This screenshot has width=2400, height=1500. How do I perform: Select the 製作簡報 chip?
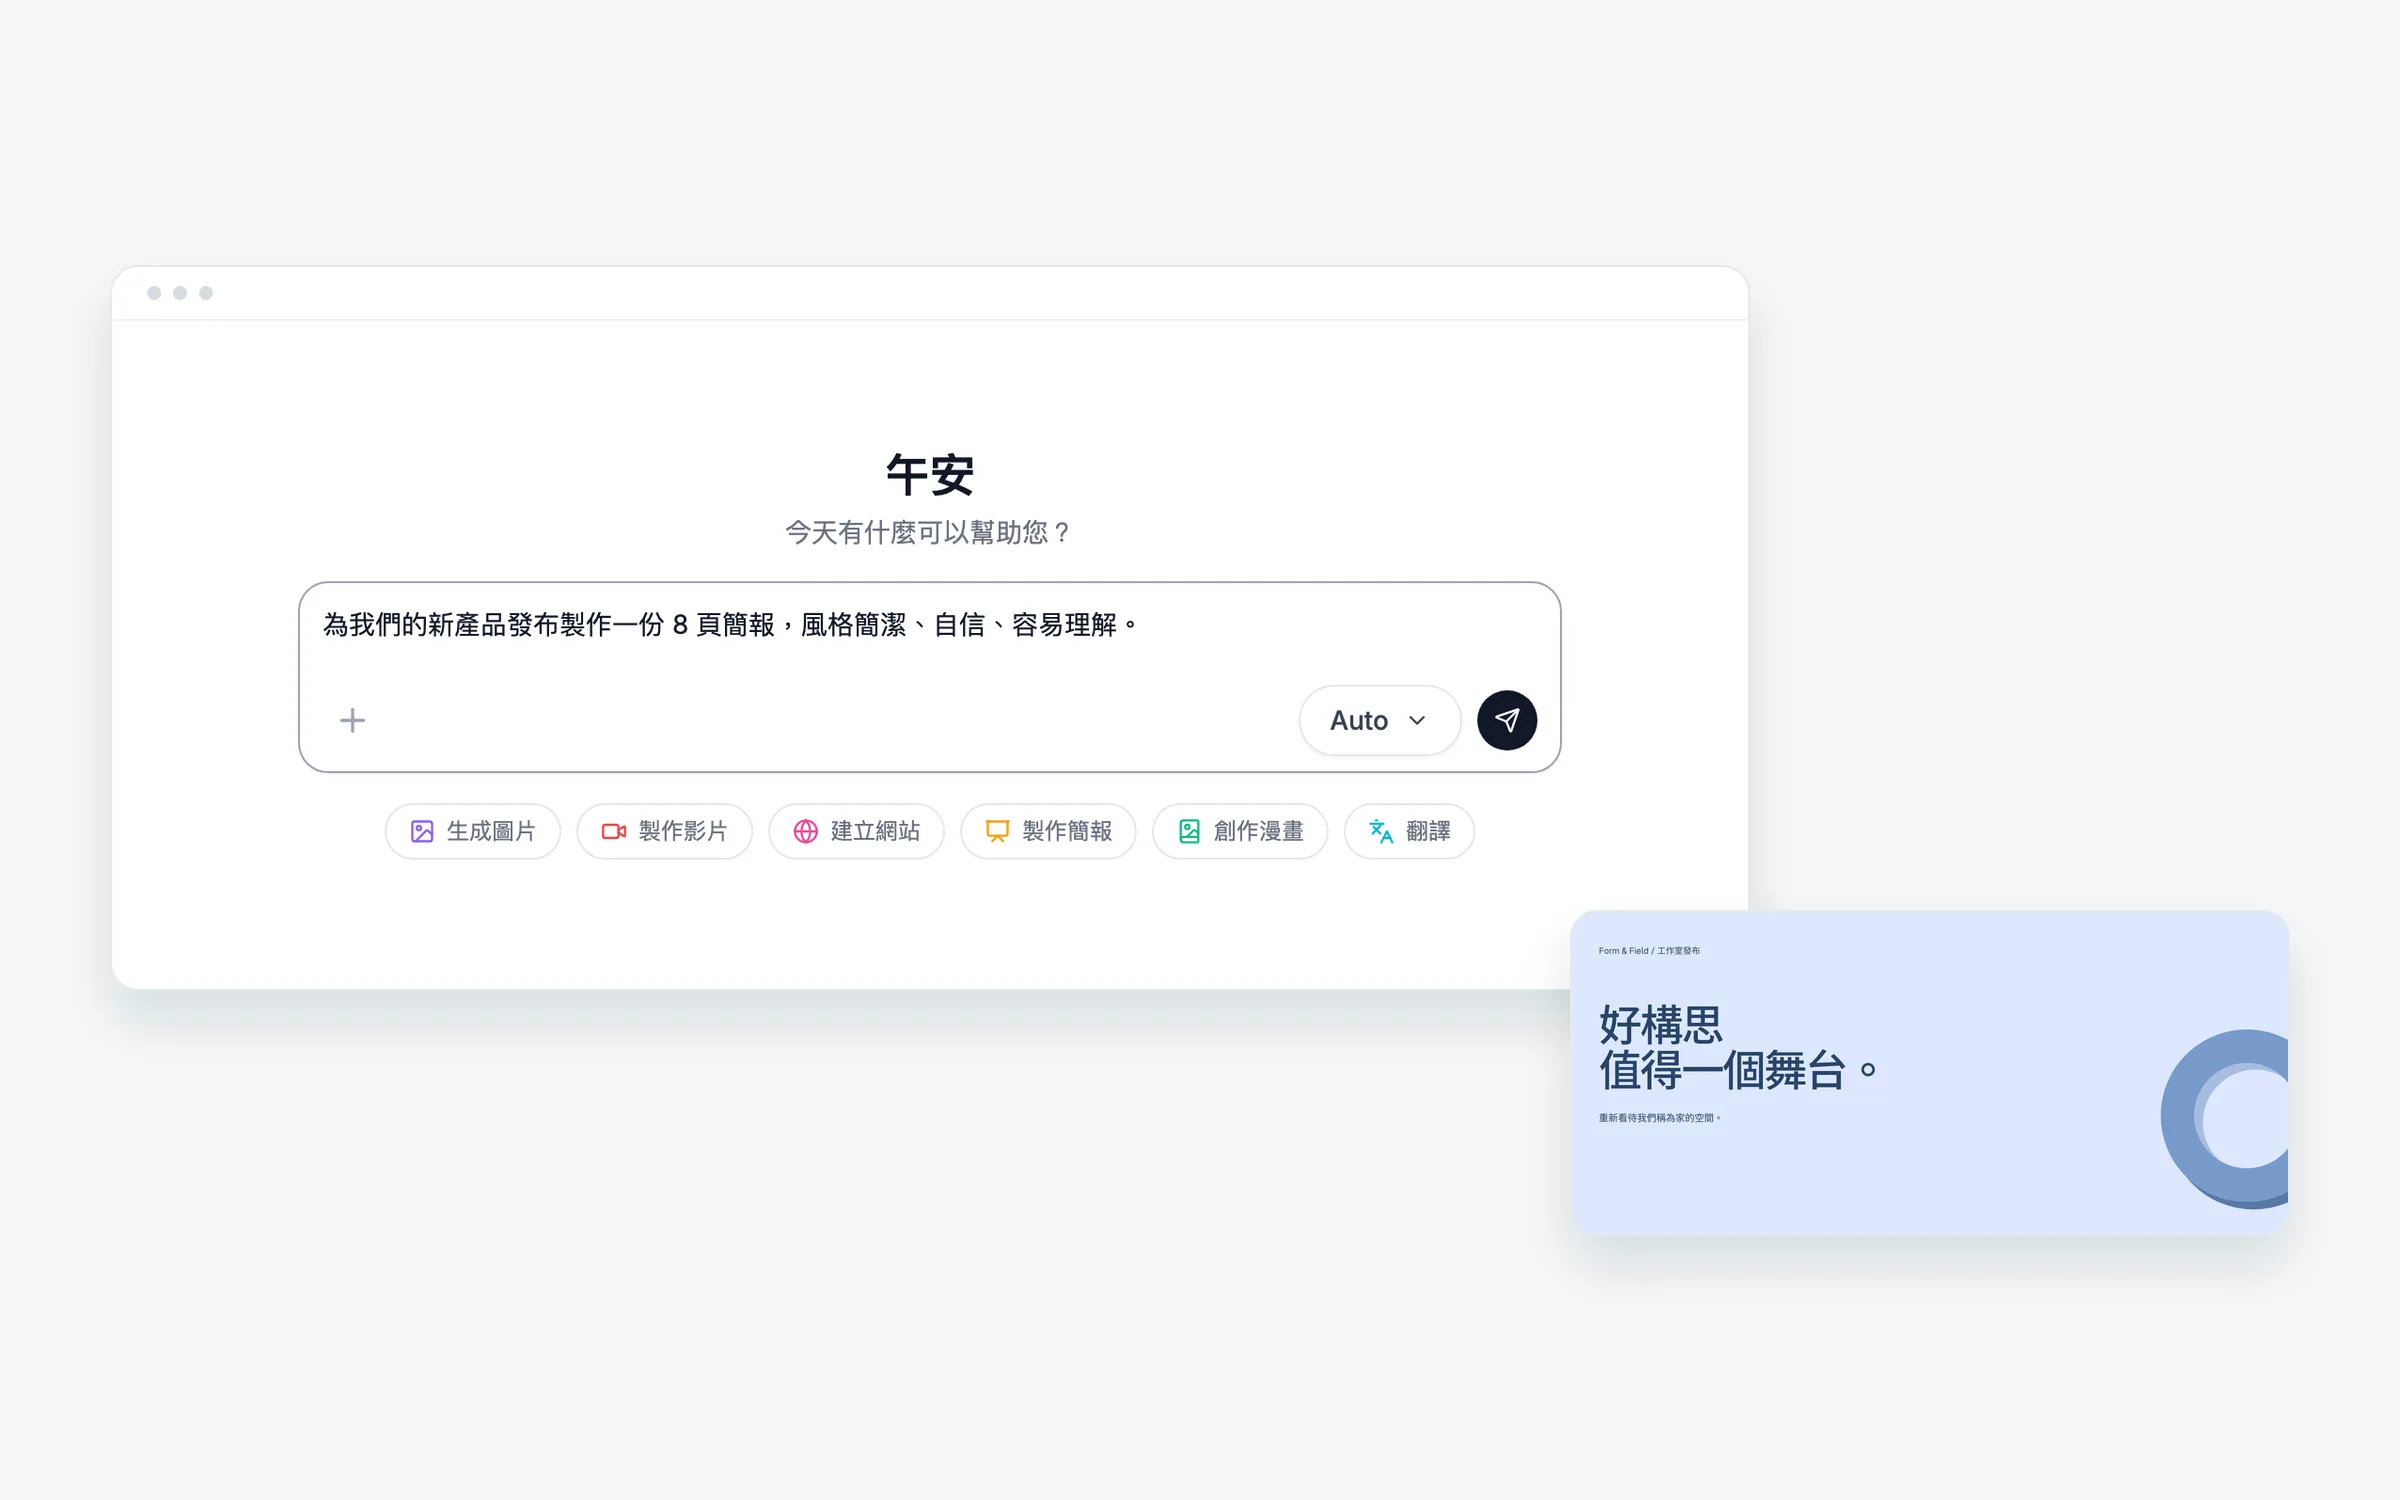click(1048, 831)
